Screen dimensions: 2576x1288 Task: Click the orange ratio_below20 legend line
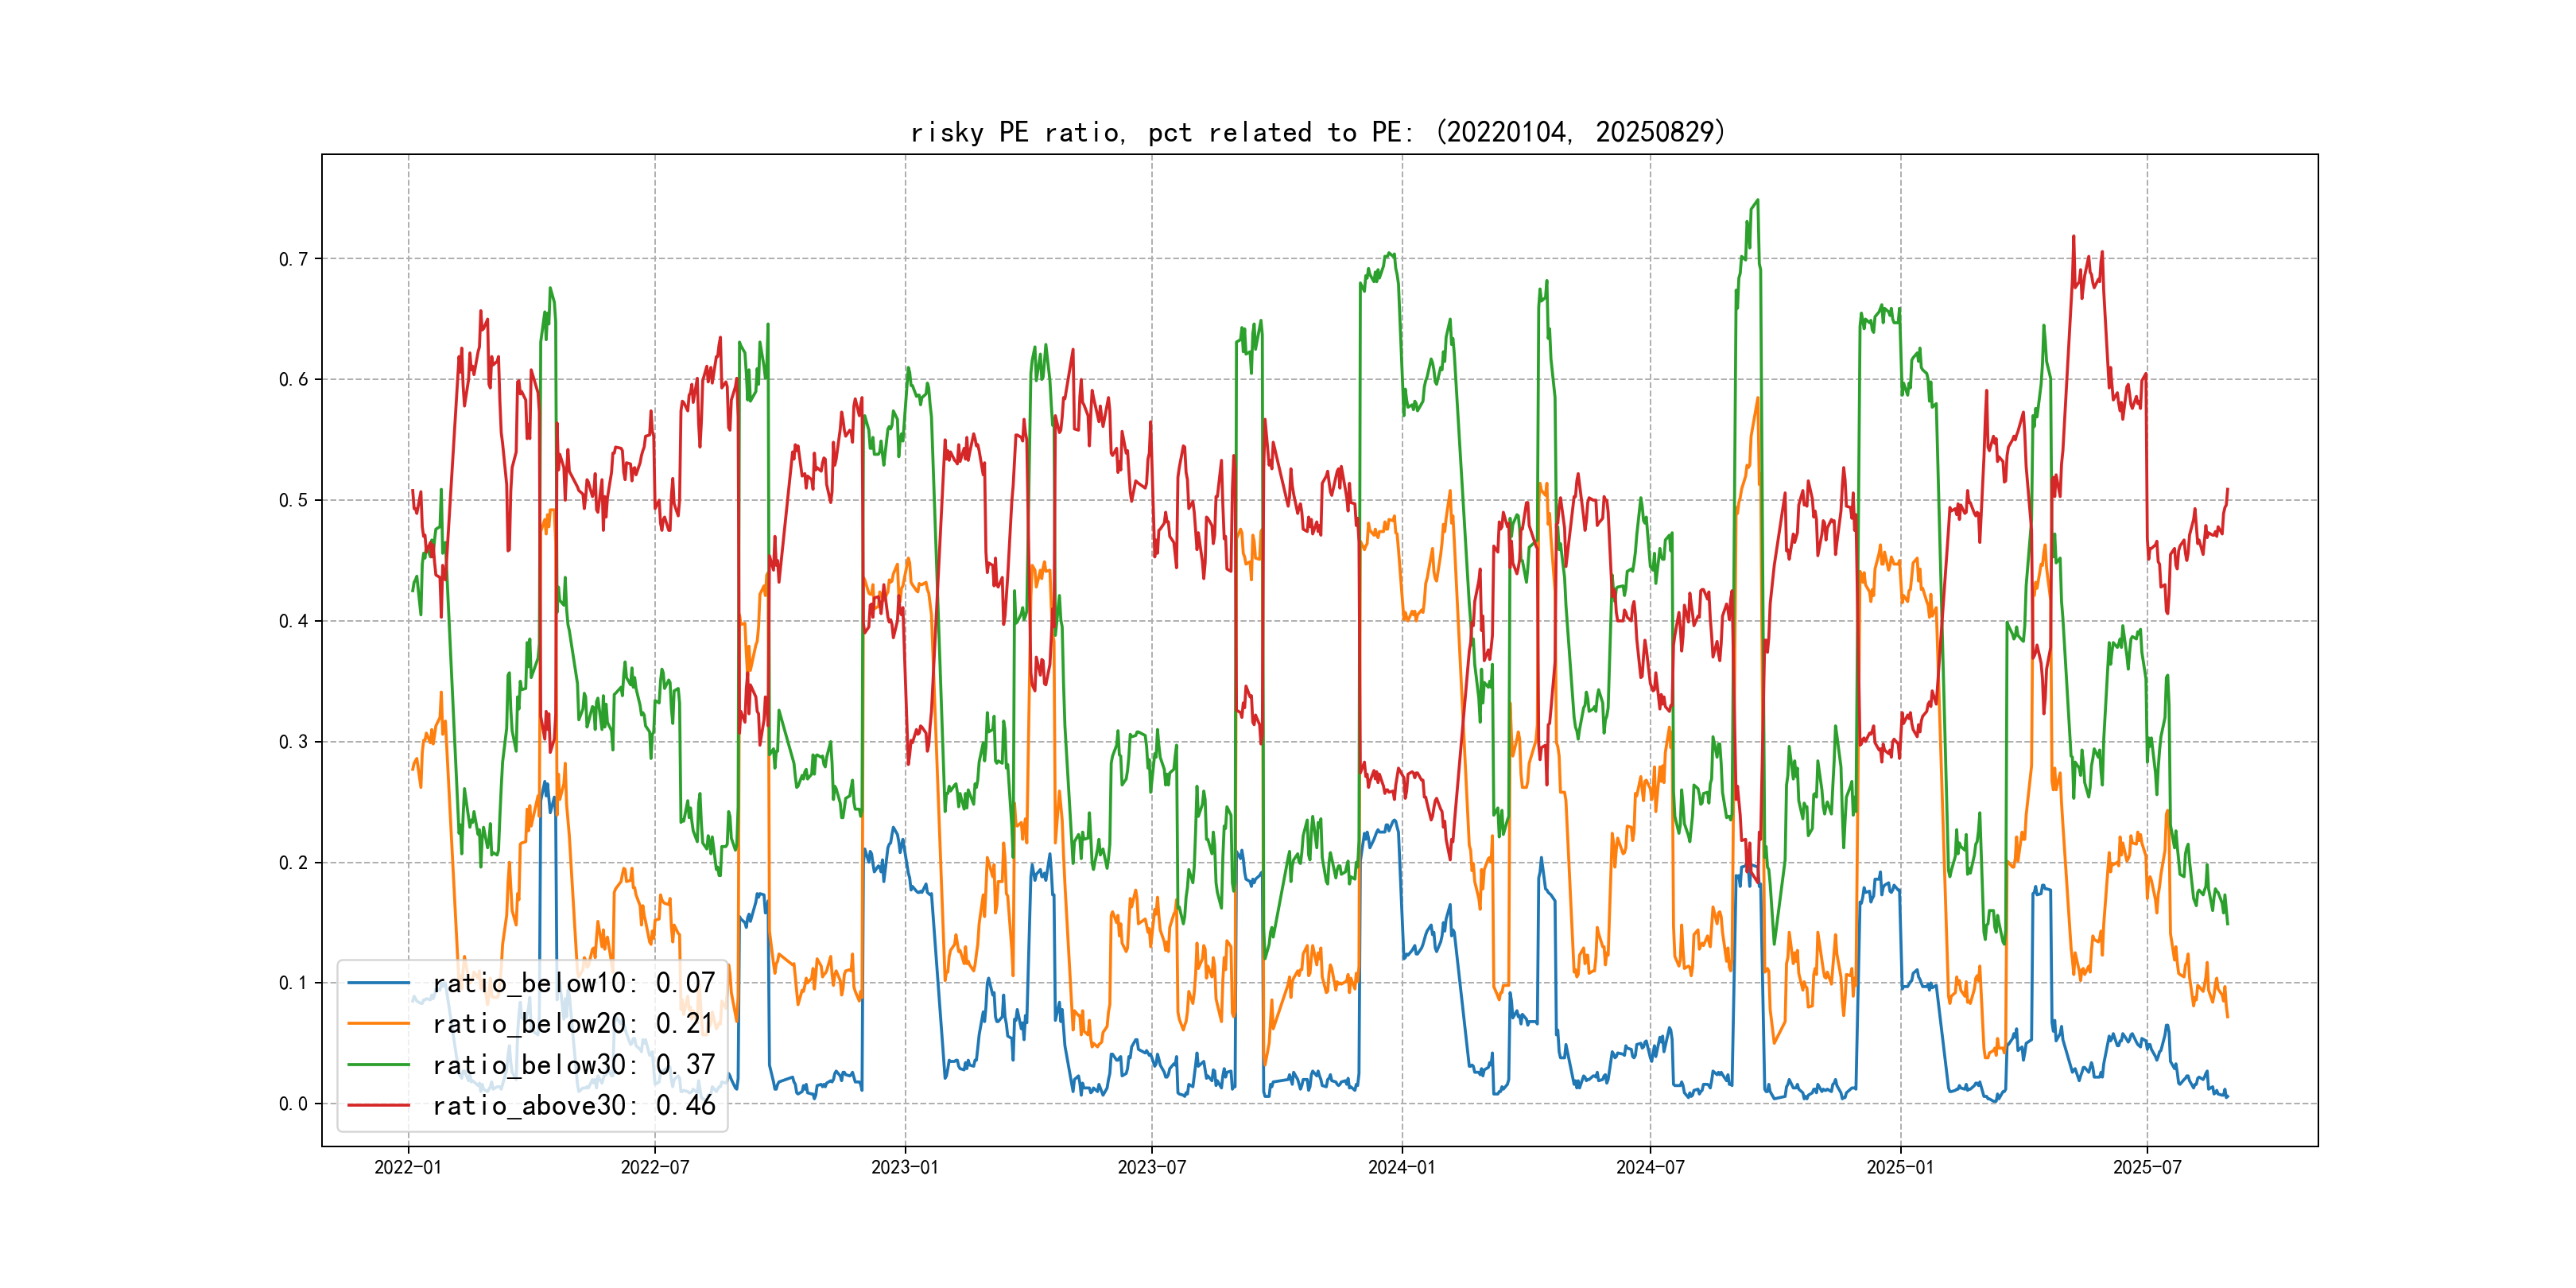tap(378, 1024)
